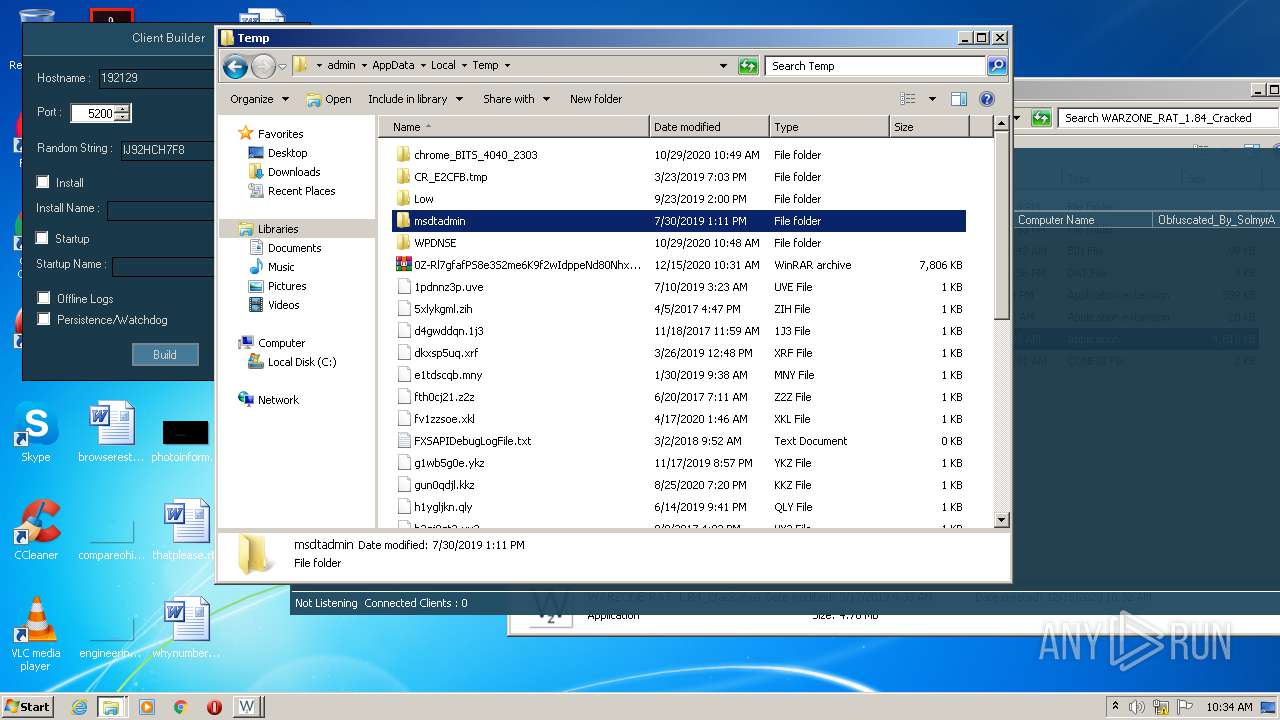The image size is (1280, 720).
Task: Expand the Organize dropdown menu
Action: pos(259,99)
